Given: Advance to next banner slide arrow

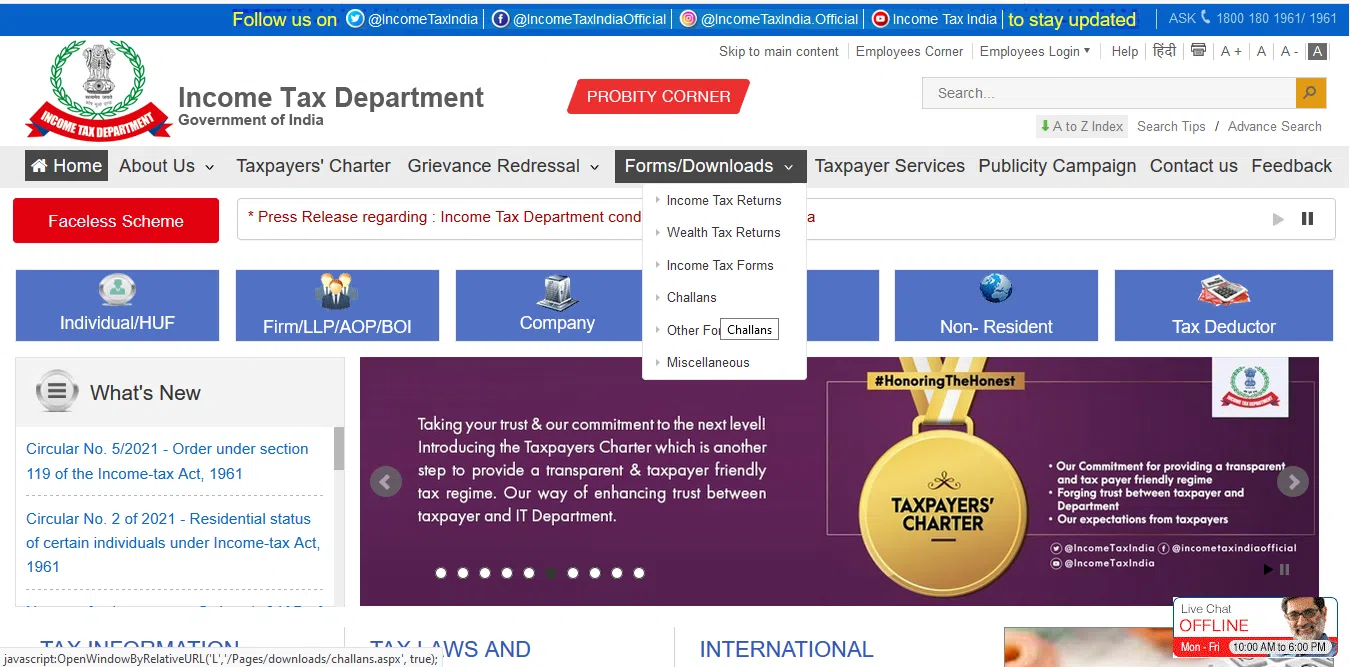Looking at the screenshot, I should 1293,481.
